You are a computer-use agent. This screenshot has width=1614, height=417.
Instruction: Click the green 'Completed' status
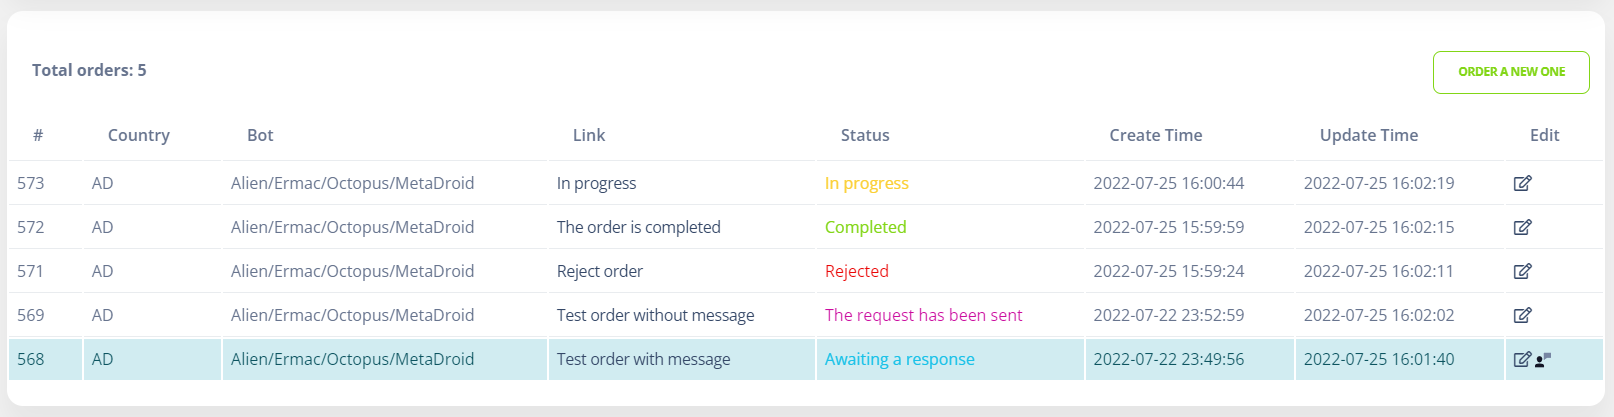866,227
